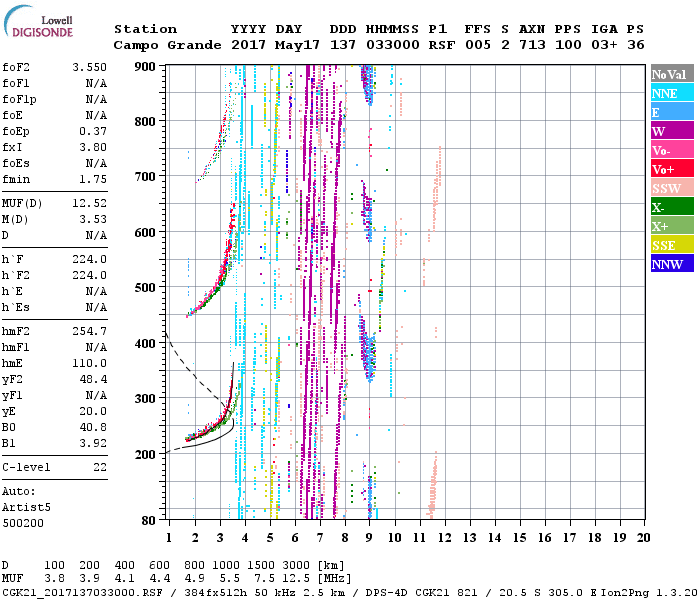Click the Campo Grande station name

point(167,45)
